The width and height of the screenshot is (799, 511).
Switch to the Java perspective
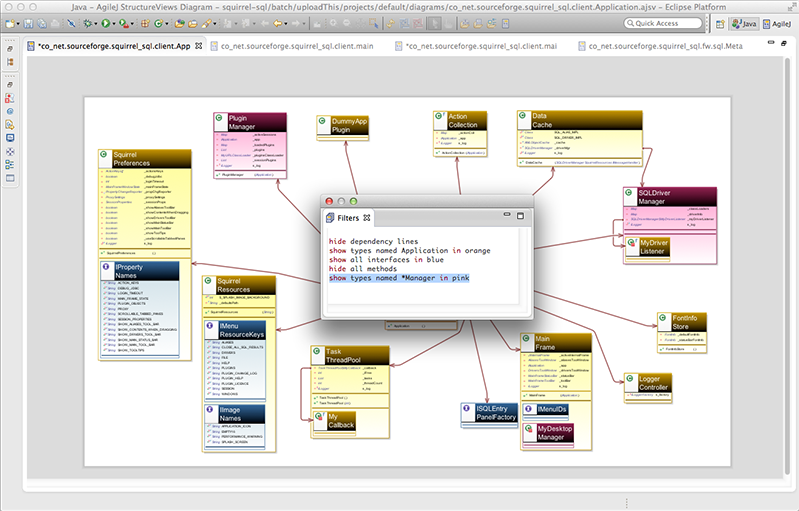pyautogui.click(x=744, y=23)
